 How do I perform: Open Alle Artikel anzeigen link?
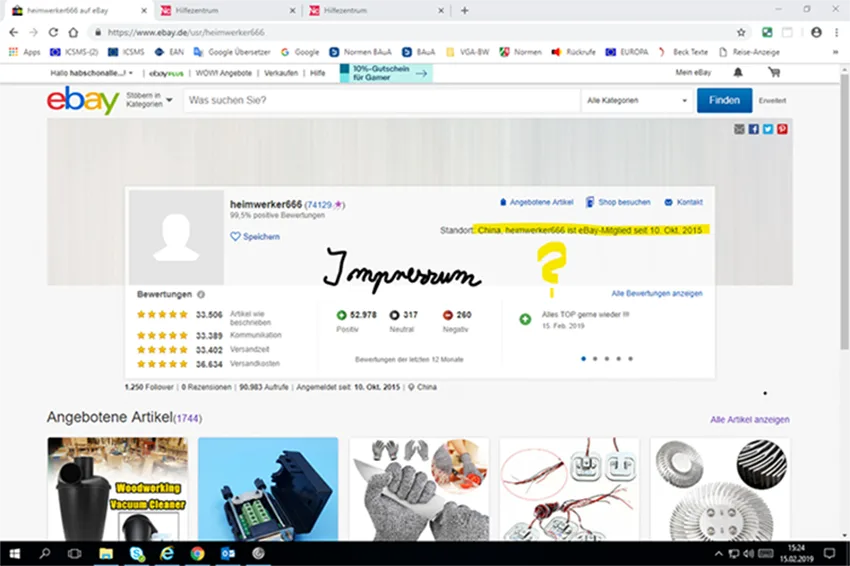[x=750, y=420]
